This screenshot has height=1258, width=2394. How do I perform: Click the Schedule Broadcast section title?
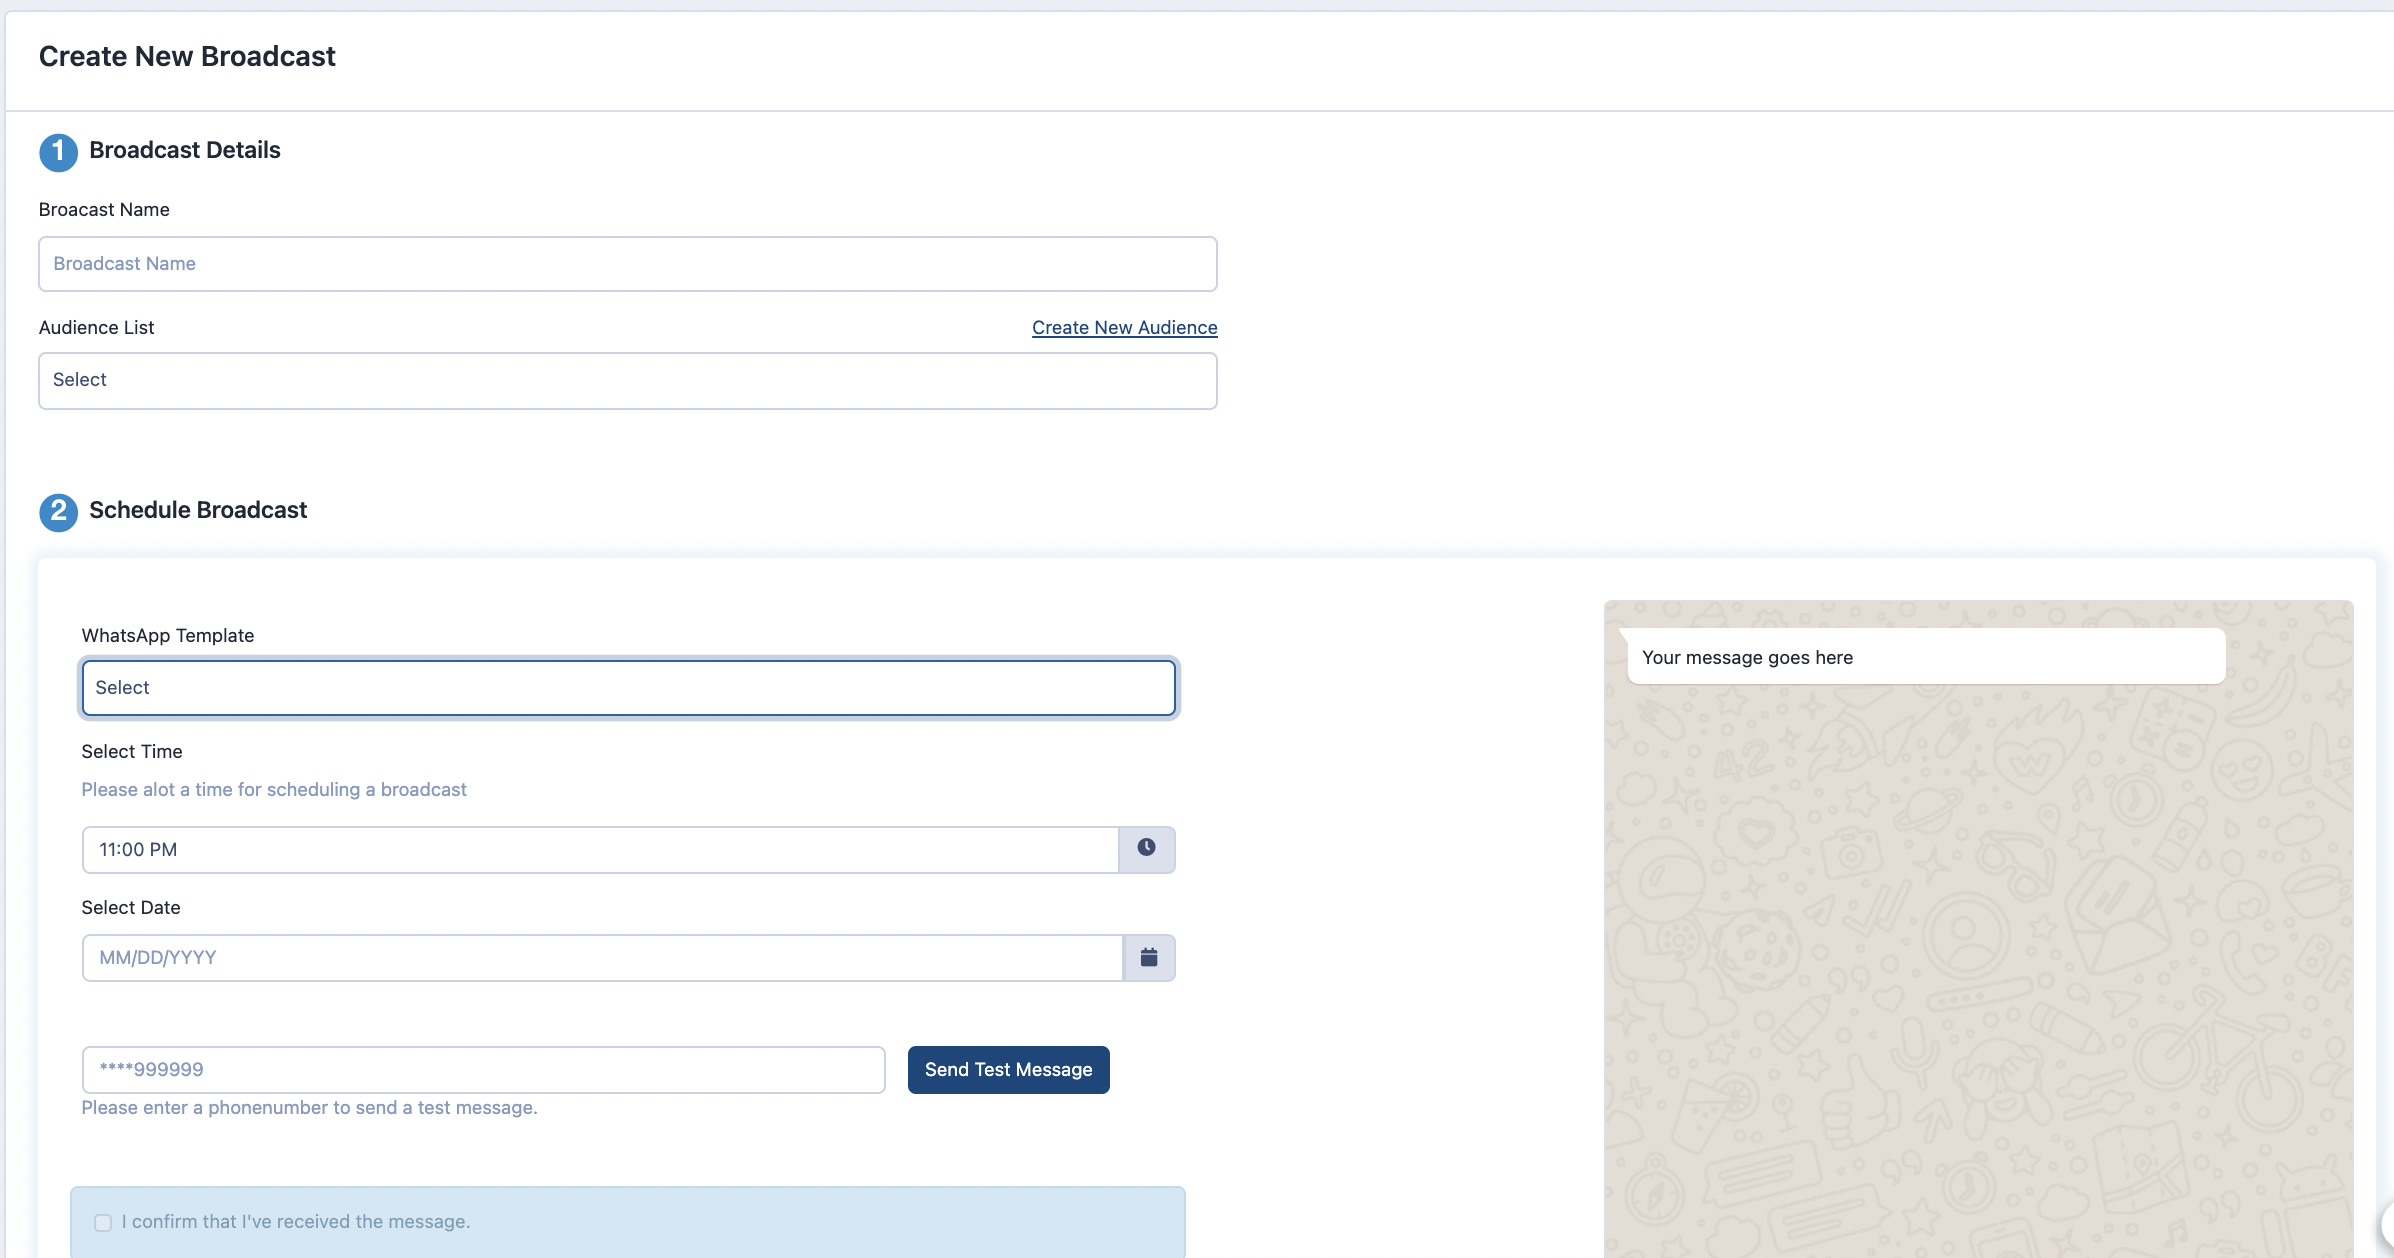(x=198, y=510)
